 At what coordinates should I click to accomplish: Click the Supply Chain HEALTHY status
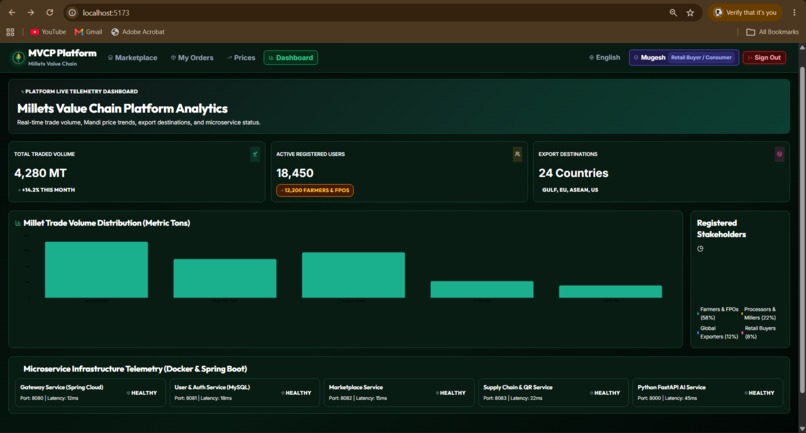(606, 393)
